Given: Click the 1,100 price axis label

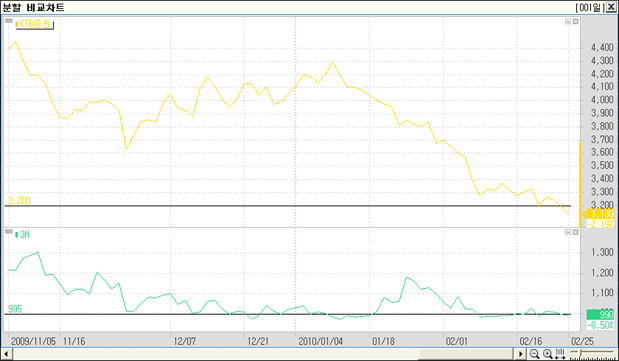Looking at the screenshot, I should pos(602,293).
